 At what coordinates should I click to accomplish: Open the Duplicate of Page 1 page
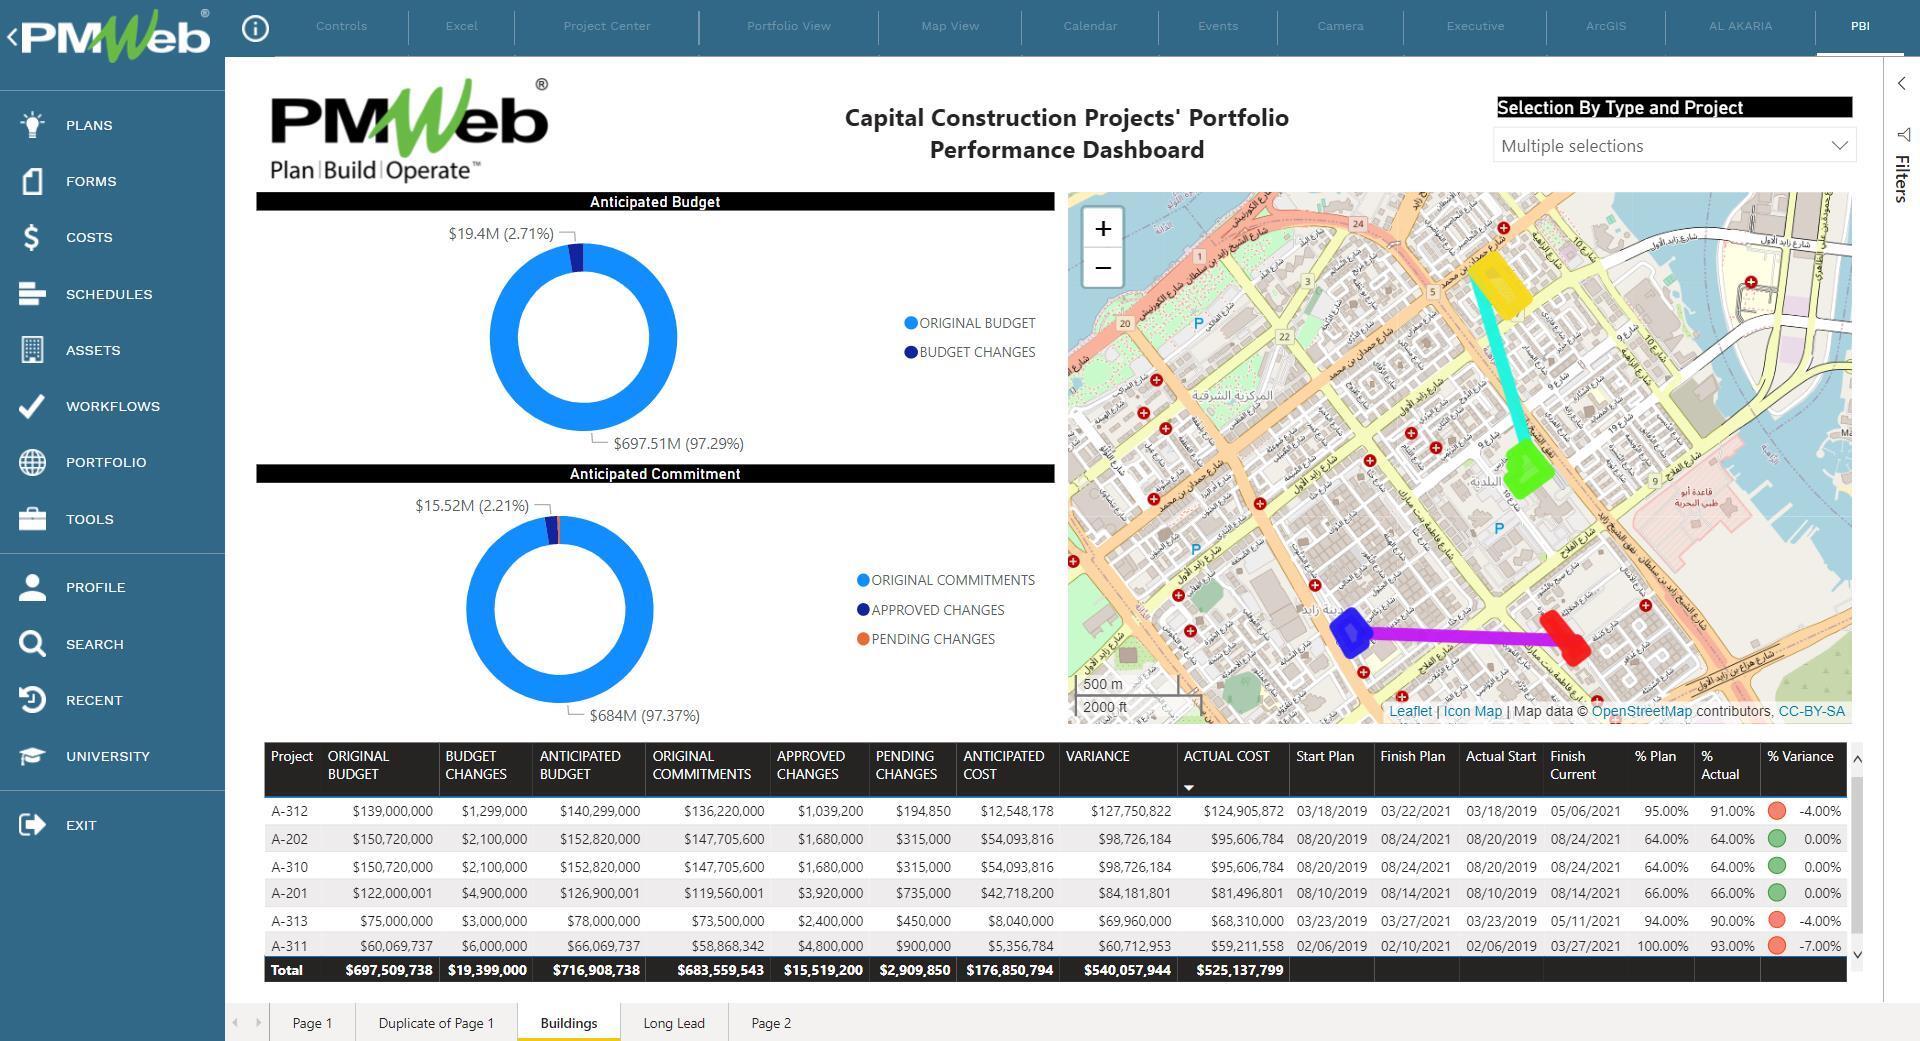(x=436, y=1023)
